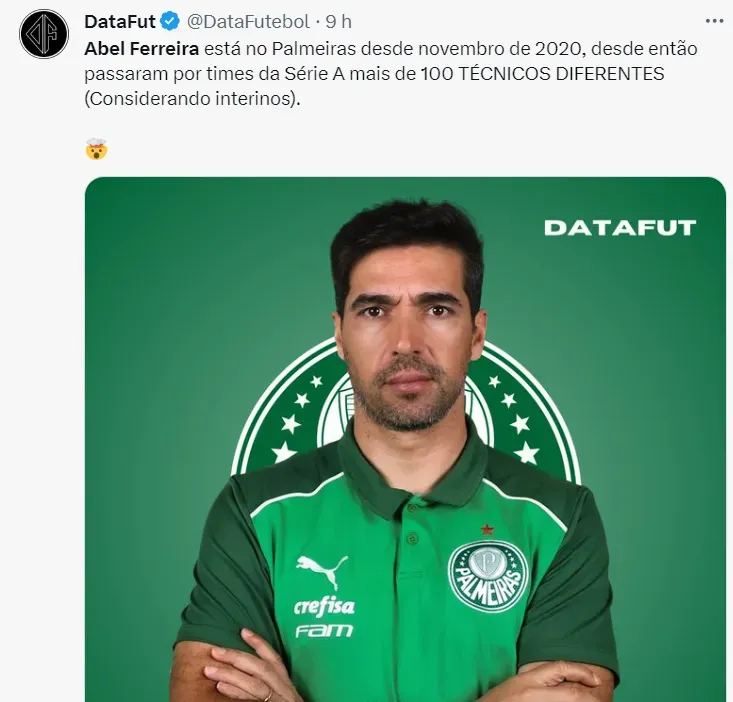Open the DataFut display name link
This screenshot has width=733, height=702.
(120, 21)
